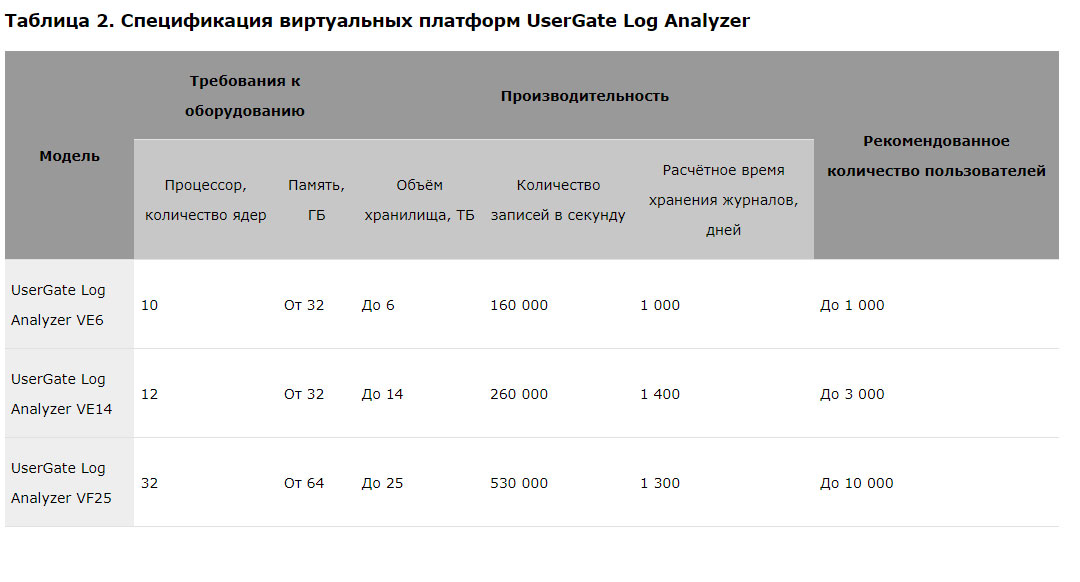Screen dimensions: 1080x582
Task: Click records per second value '160 000'
Action: point(519,304)
